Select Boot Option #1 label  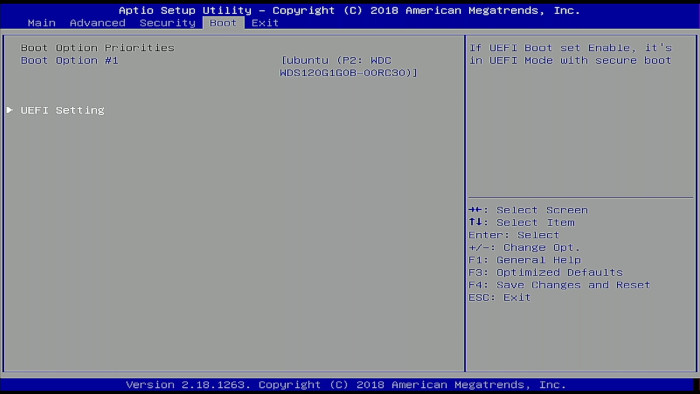(x=70, y=60)
